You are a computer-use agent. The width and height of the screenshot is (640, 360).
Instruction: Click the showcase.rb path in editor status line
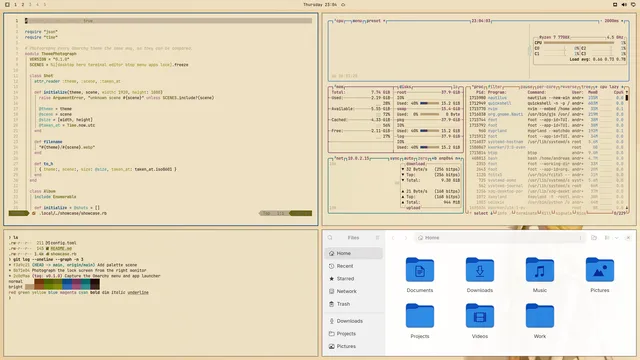[x=73, y=213]
